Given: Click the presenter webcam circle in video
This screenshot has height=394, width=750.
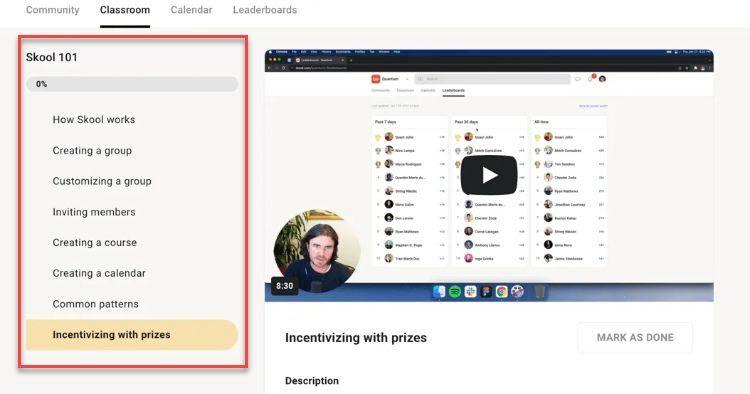Looking at the screenshot, I should [317, 251].
